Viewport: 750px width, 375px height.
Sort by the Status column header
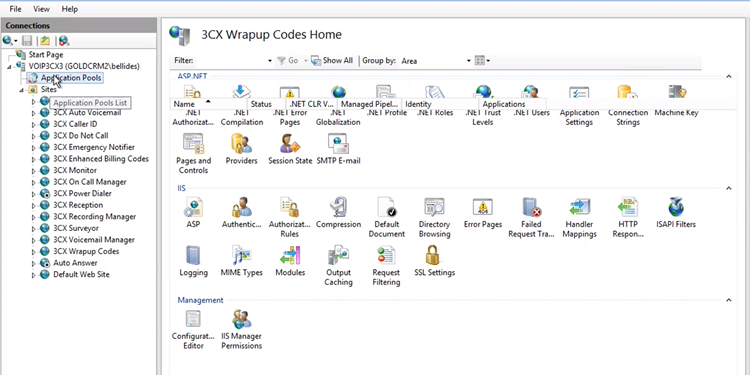[266, 104]
